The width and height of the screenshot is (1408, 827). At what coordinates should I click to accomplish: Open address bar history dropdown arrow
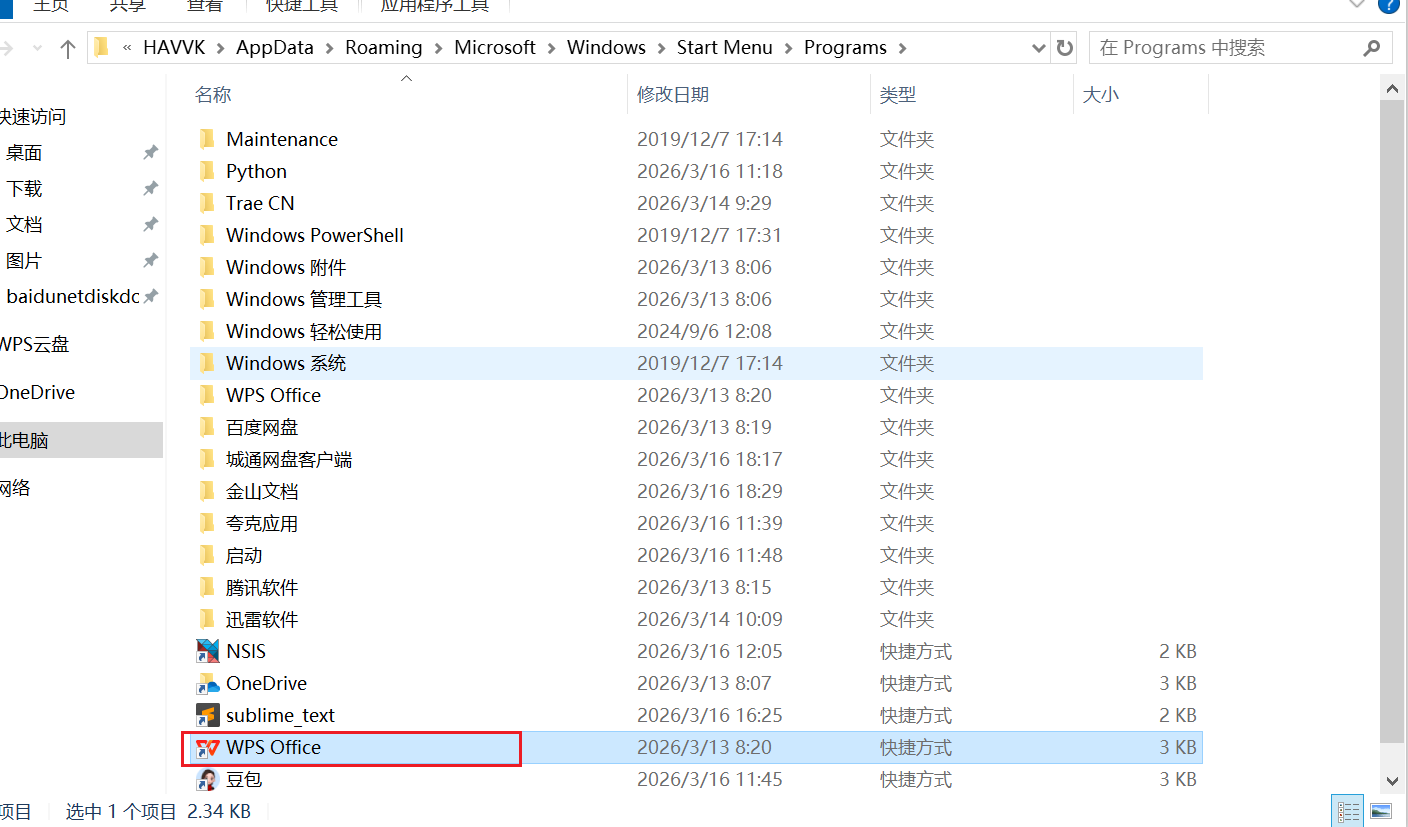[1039, 48]
